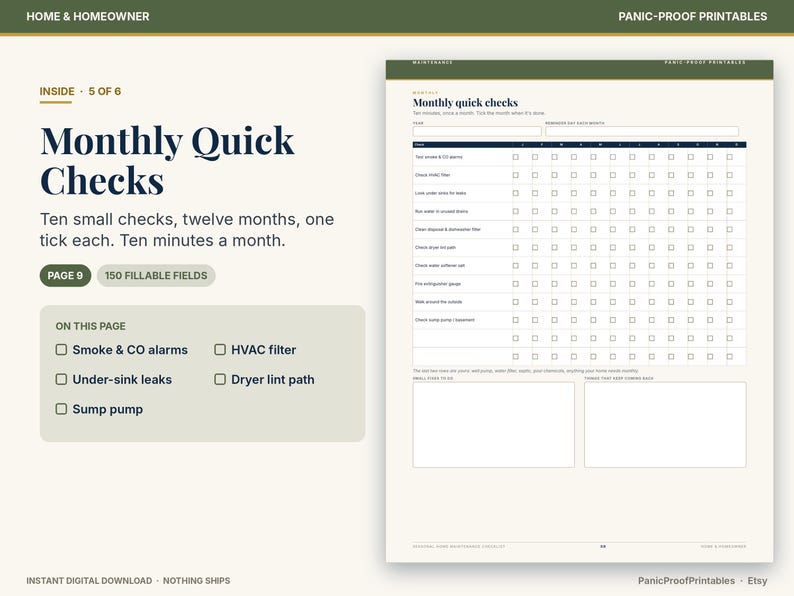Click the Small fixes to do box
This screenshot has width=794, height=596.
[x=494, y=424]
